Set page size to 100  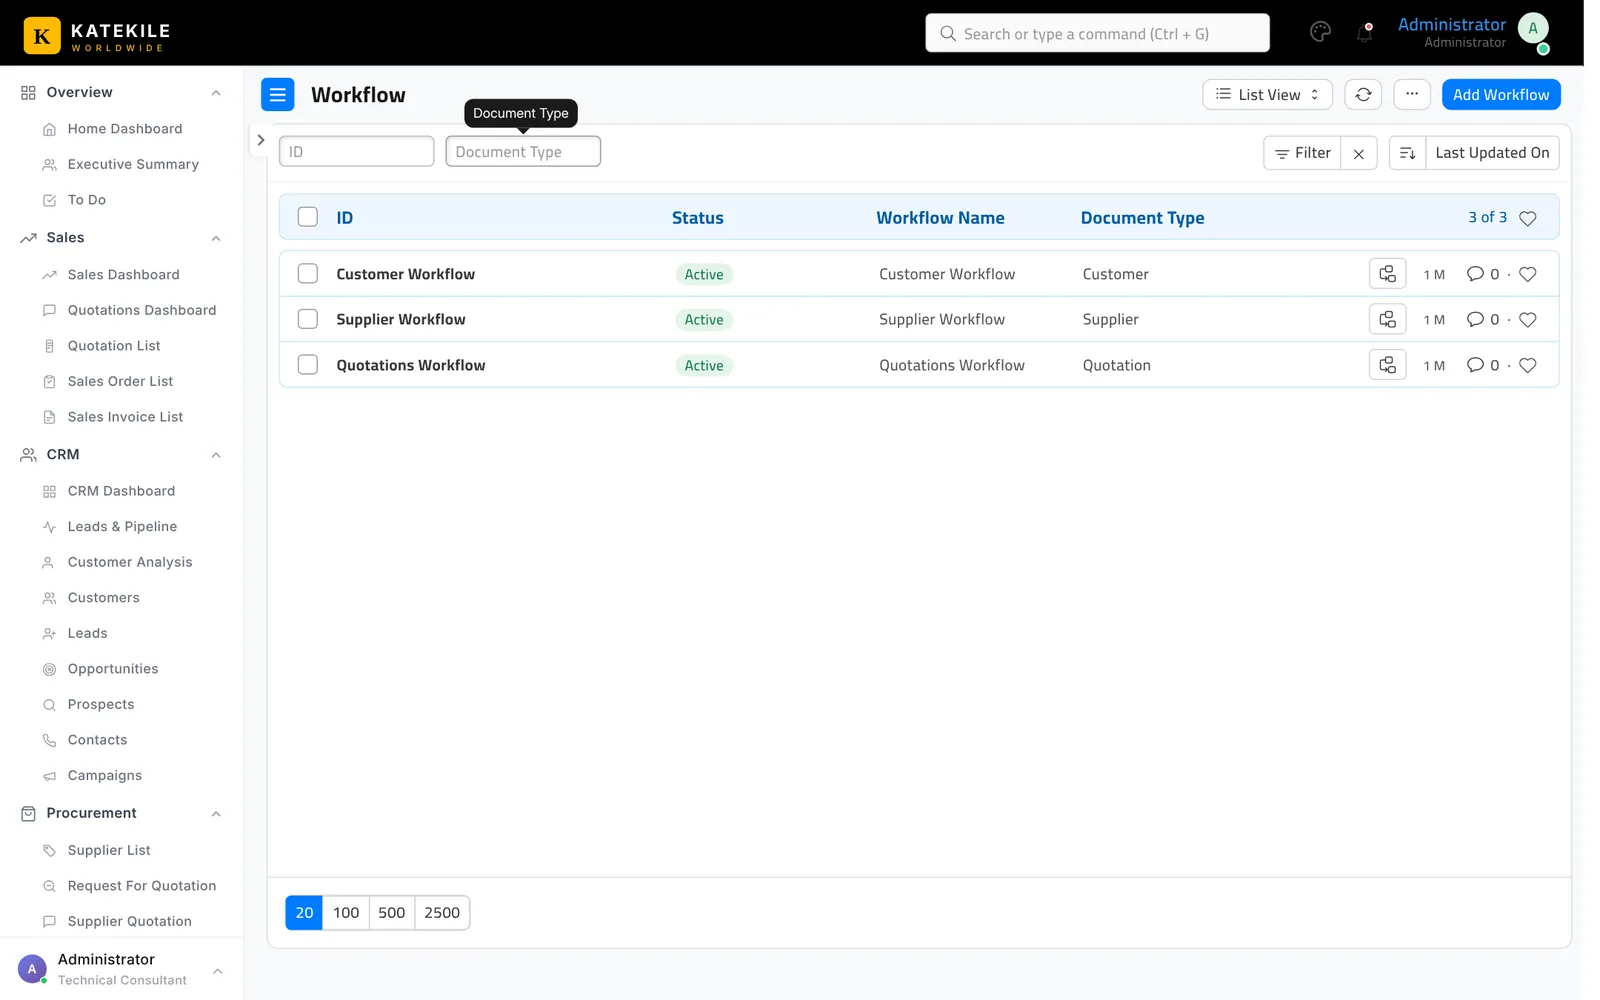click(346, 913)
